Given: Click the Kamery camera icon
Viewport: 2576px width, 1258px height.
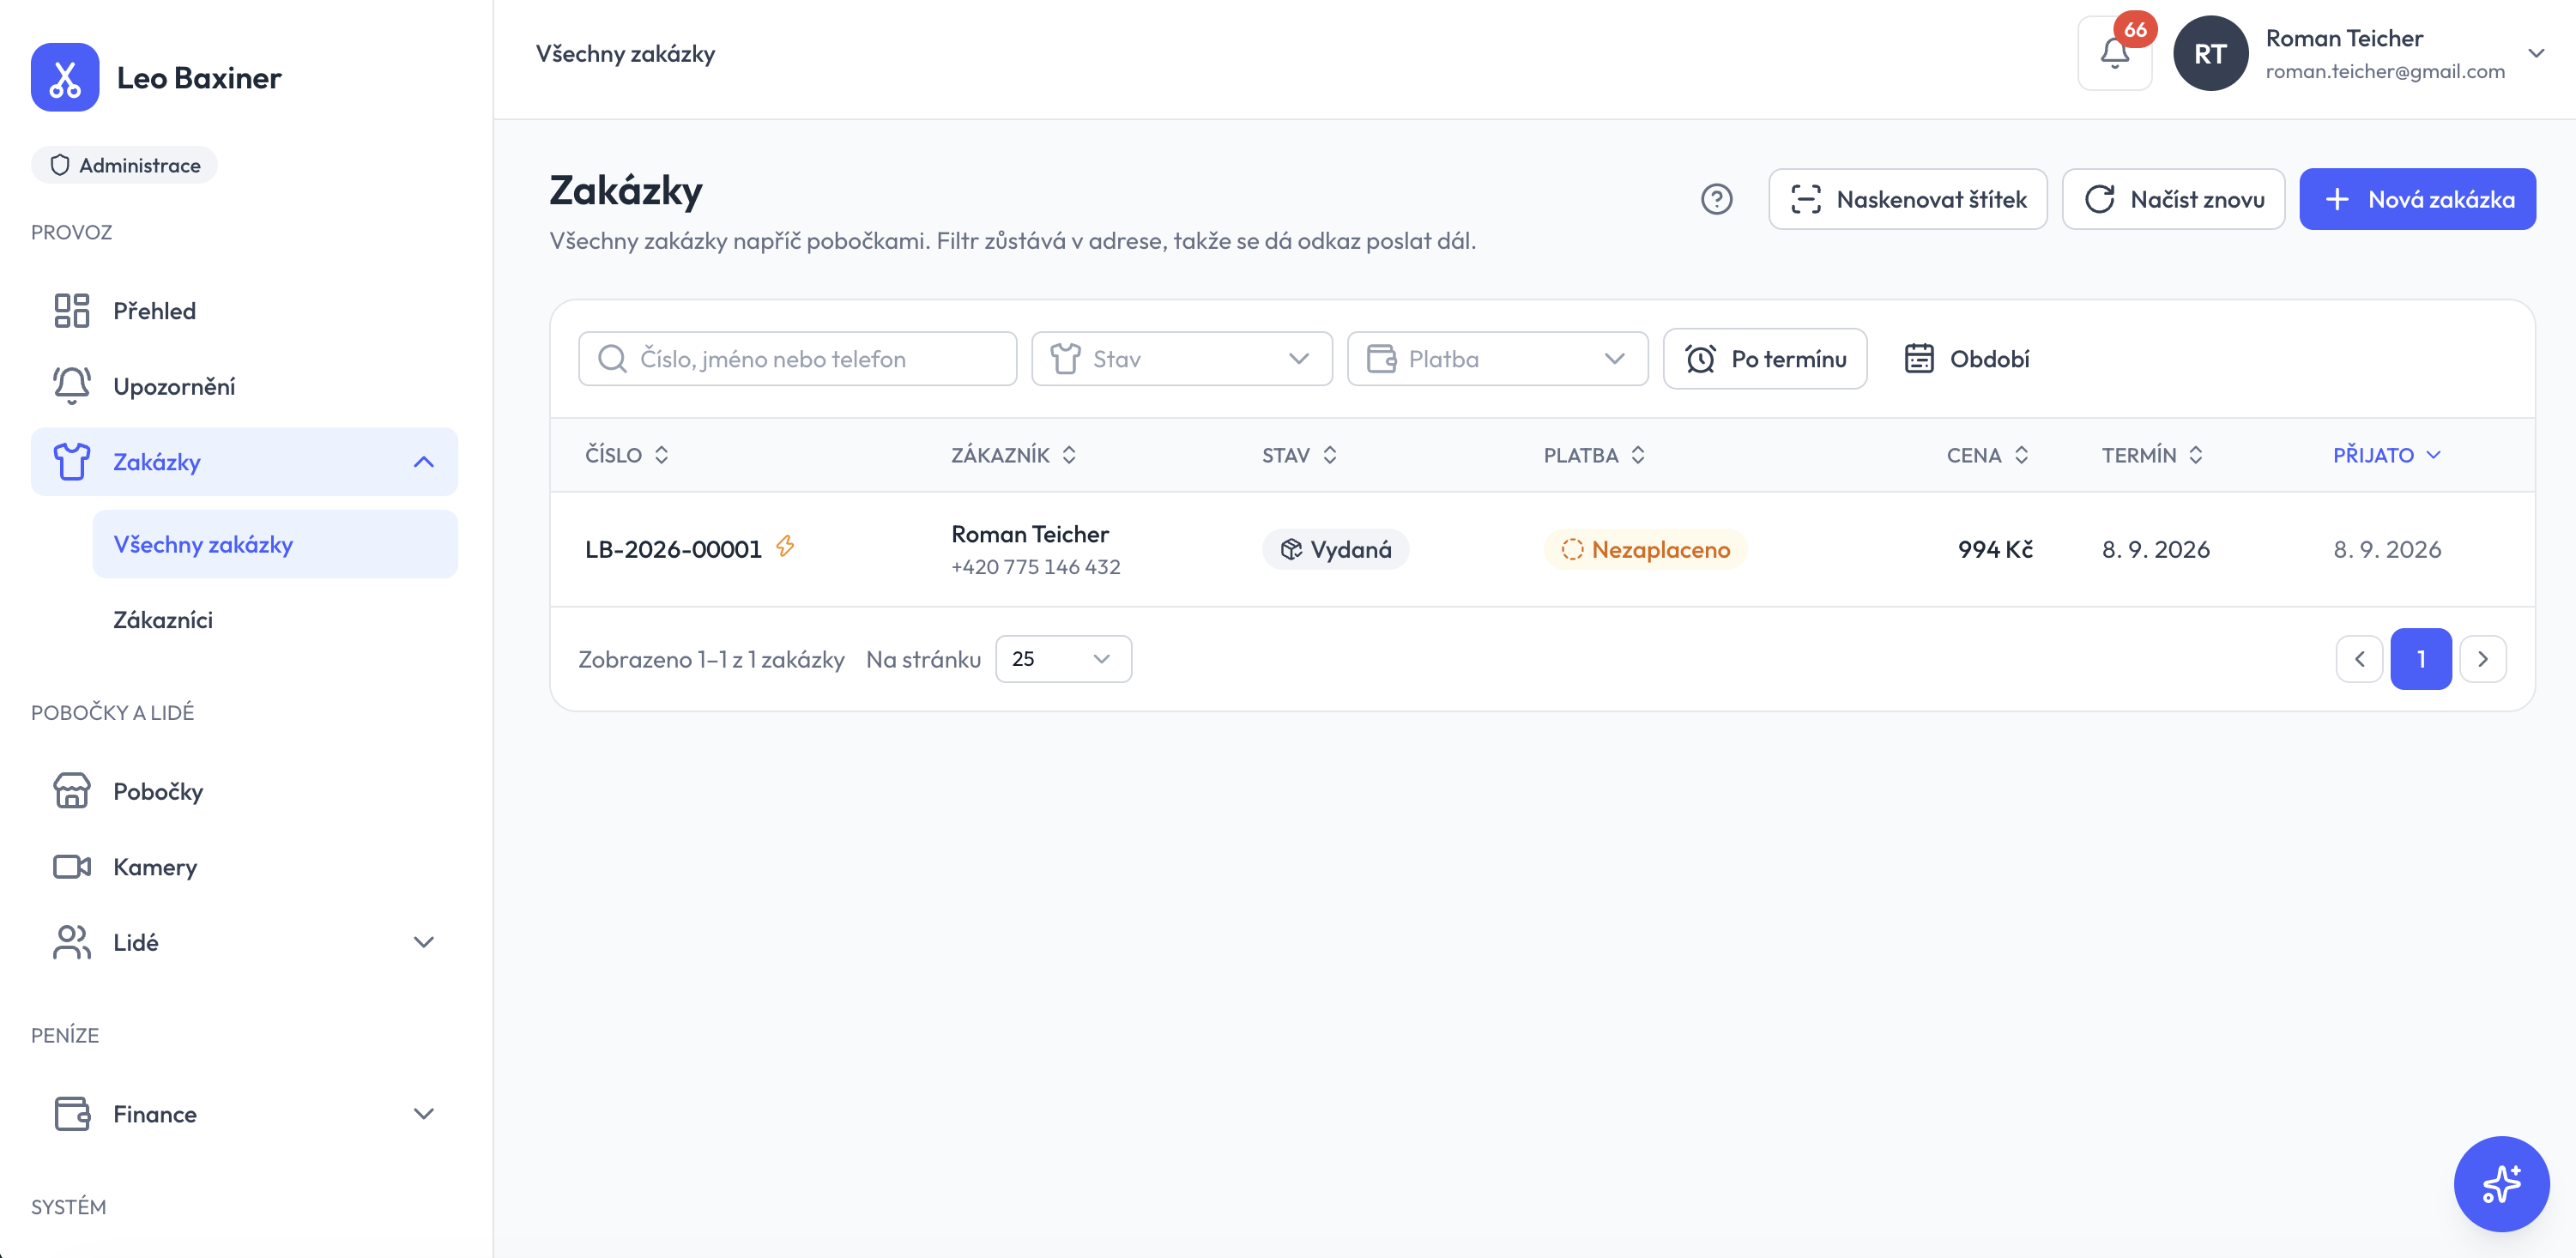Looking at the screenshot, I should click(x=72, y=866).
